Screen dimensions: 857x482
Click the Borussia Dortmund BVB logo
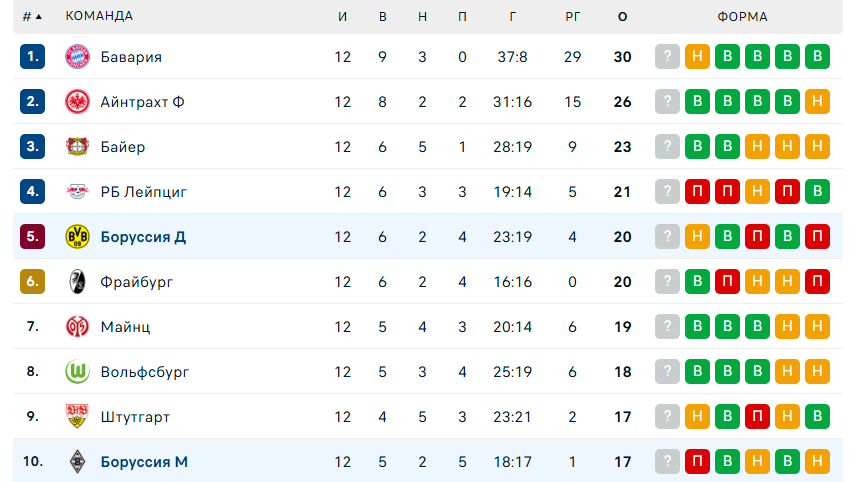pyautogui.click(x=77, y=237)
